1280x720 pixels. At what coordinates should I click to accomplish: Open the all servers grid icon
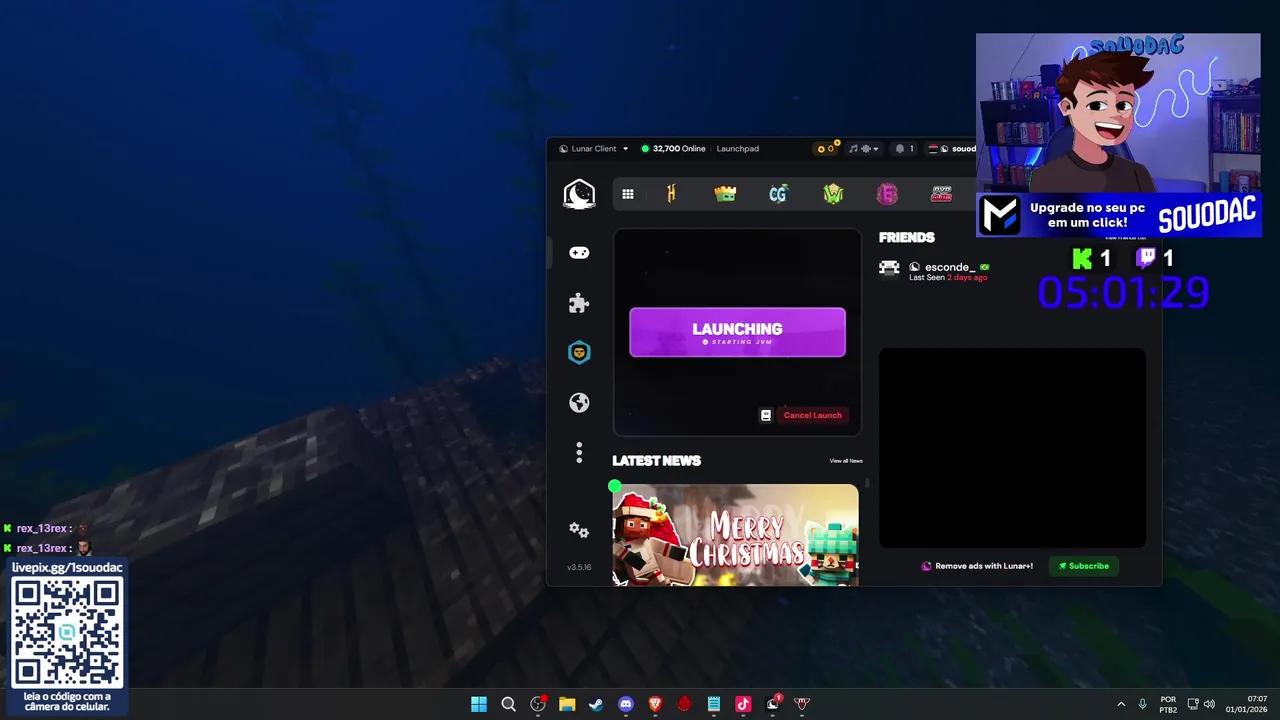pos(628,194)
